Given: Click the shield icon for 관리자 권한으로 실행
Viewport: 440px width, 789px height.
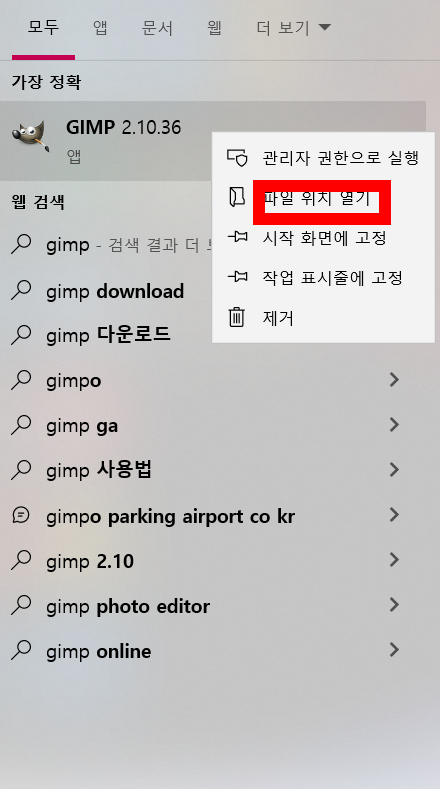Looking at the screenshot, I should [x=237, y=157].
